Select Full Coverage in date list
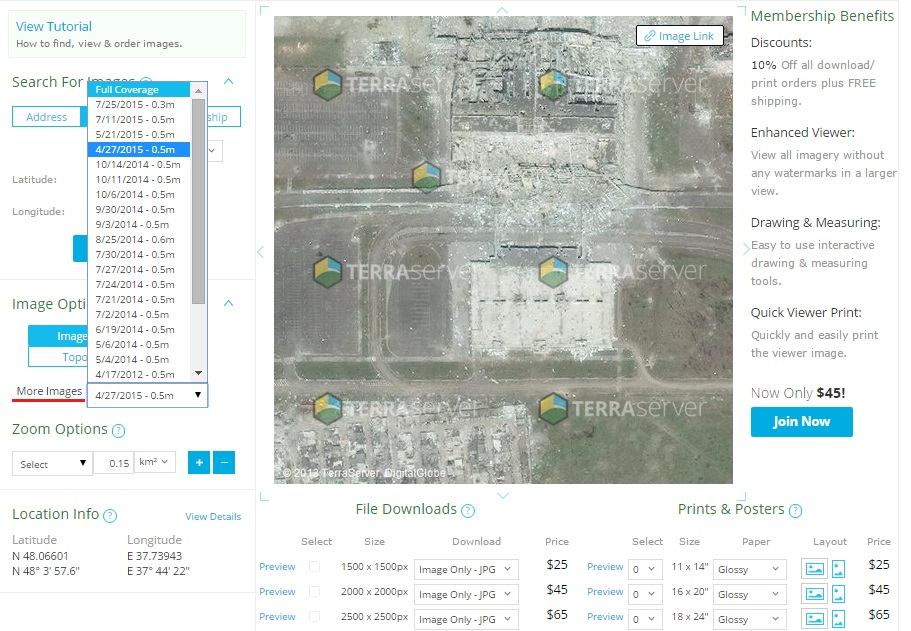This screenshot has height=631, width=911. (139, 89)
